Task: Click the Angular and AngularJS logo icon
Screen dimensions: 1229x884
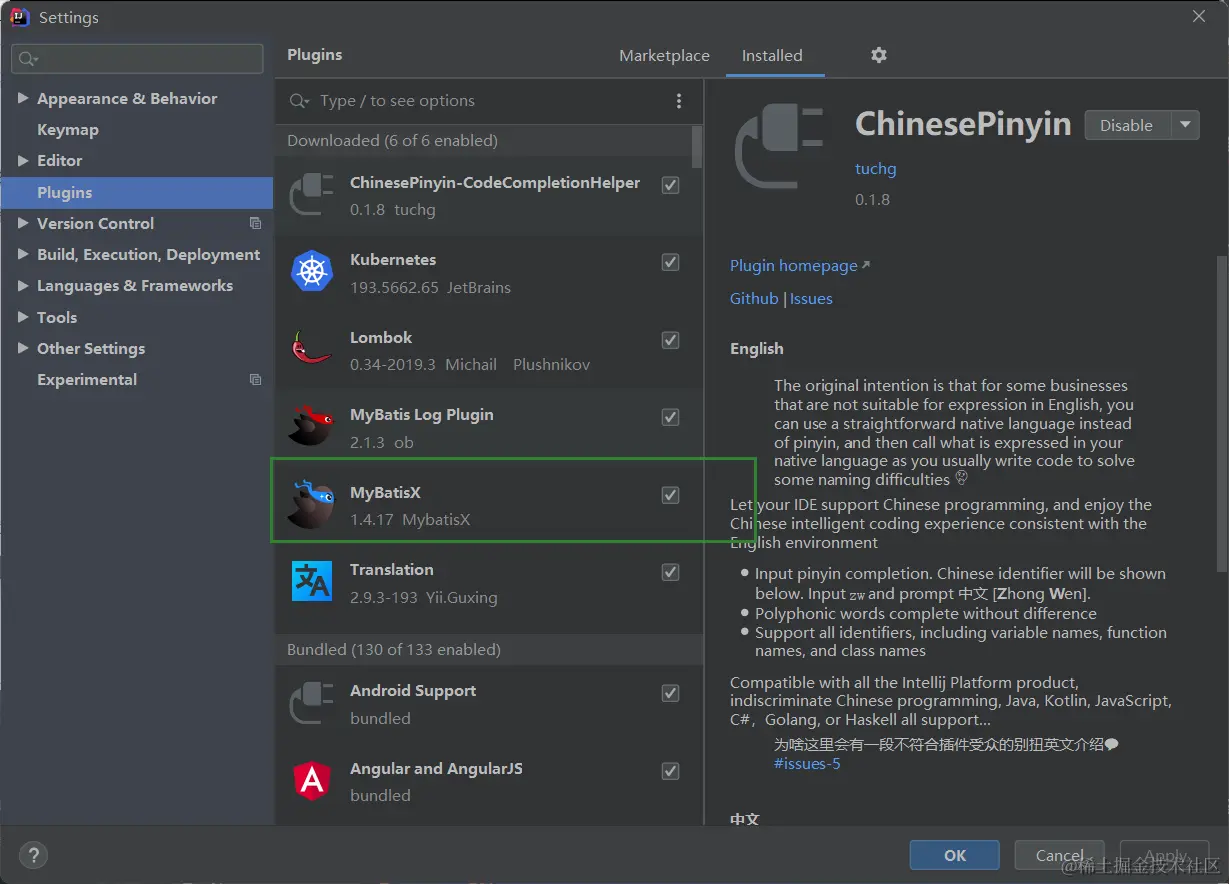Action: [x=311, y=780]
